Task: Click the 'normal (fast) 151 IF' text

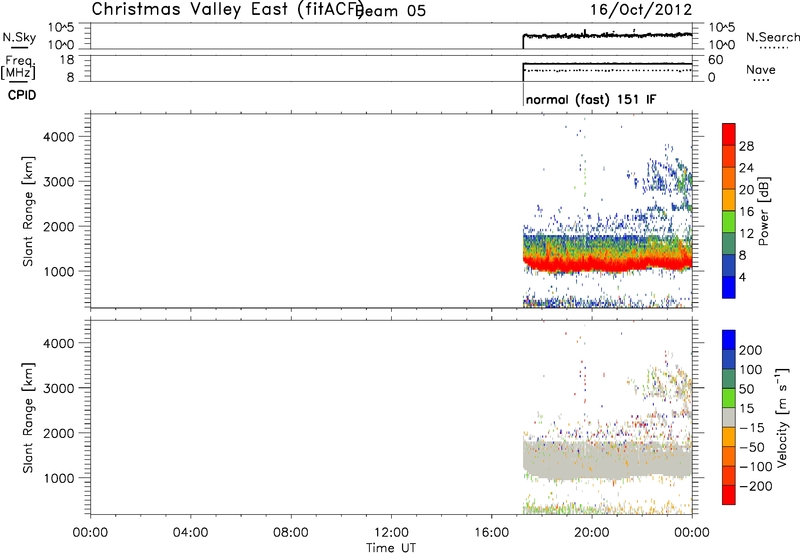Action: point(591,99)
